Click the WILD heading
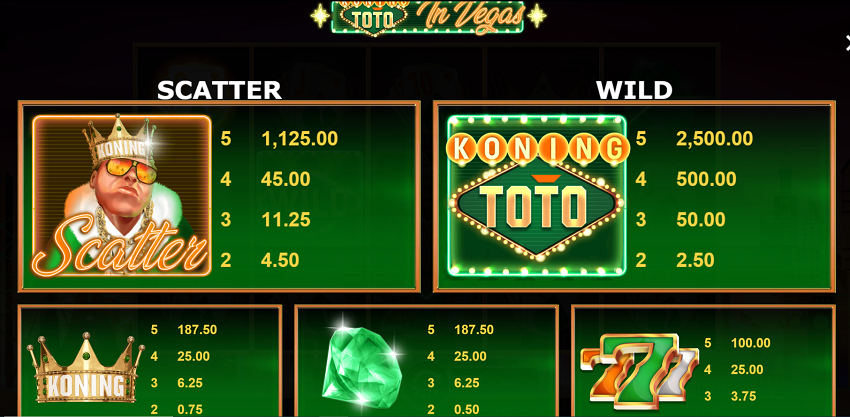Viewport: 850px width, 417px height. click(634, 90)
